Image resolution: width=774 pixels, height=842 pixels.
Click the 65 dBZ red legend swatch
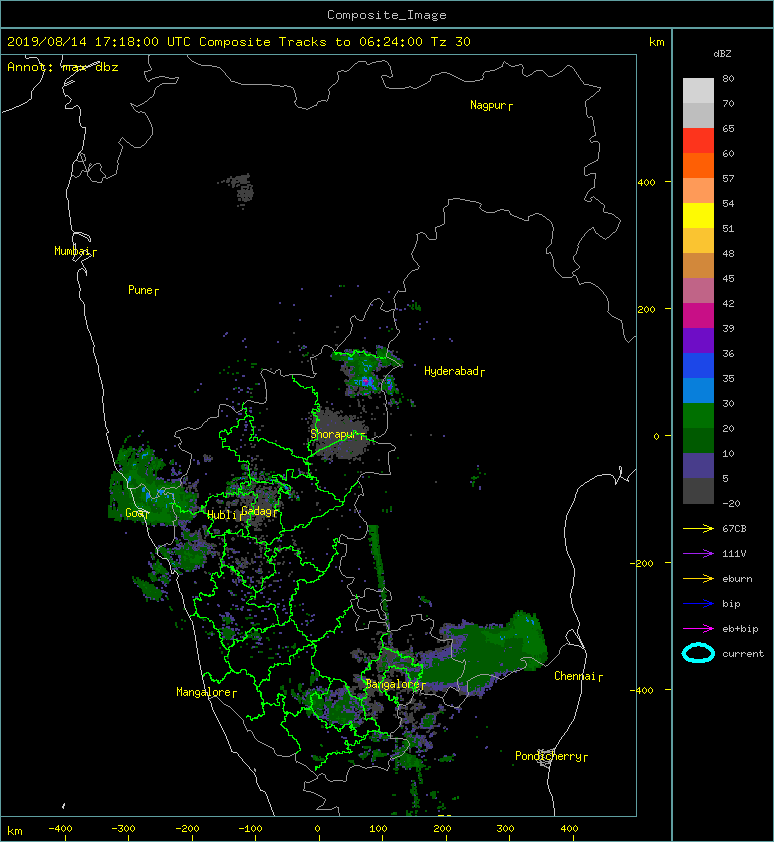pyautogui.click(x=698, y=140)
